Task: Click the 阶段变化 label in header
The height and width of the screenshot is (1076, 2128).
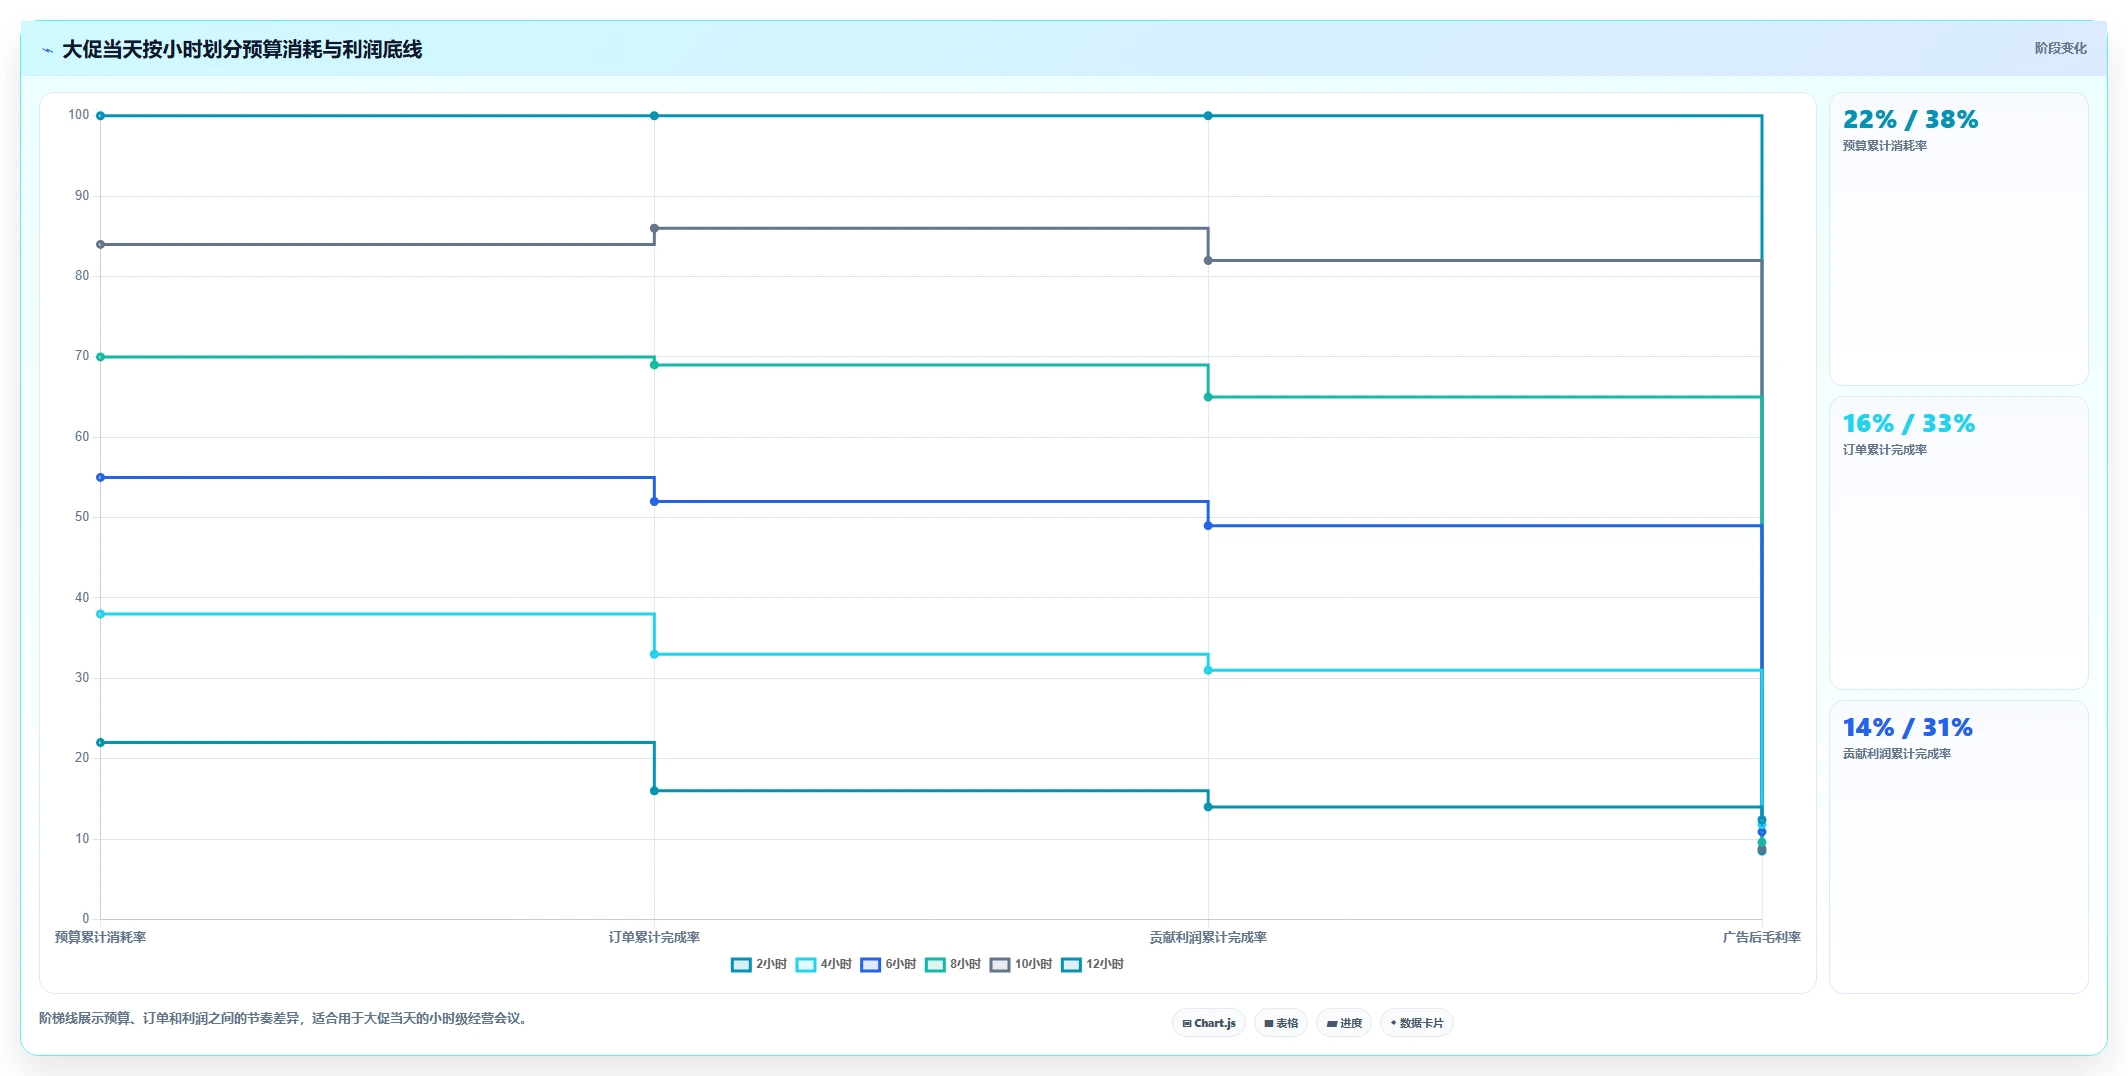Action: coord(2060,48)
